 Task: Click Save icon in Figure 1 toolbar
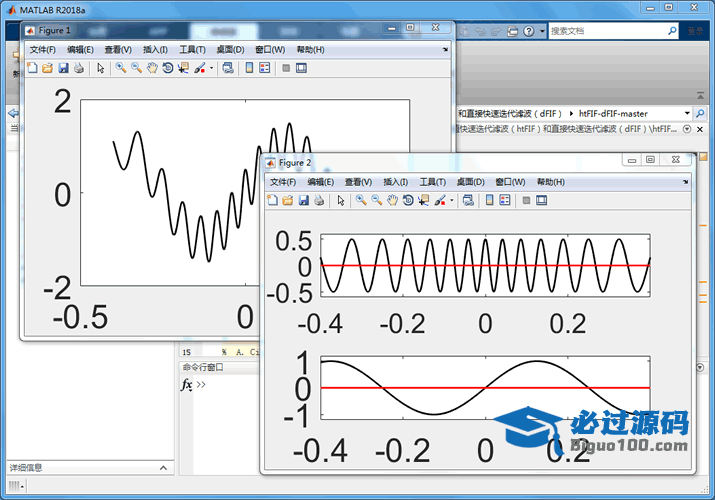(x=63, y=68)
